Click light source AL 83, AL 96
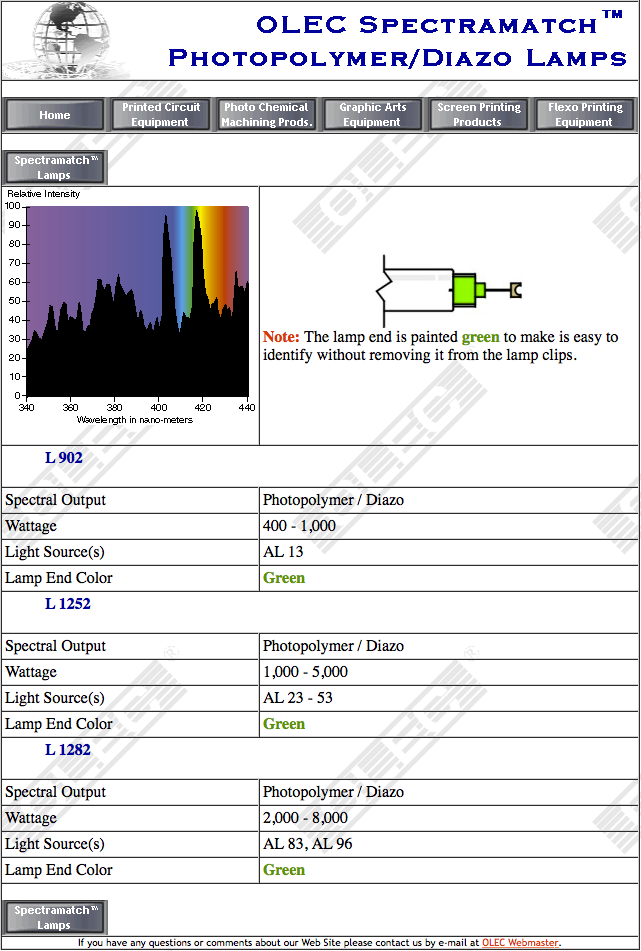This screenshot has width=641, height=951. click(x=307, y=844)
